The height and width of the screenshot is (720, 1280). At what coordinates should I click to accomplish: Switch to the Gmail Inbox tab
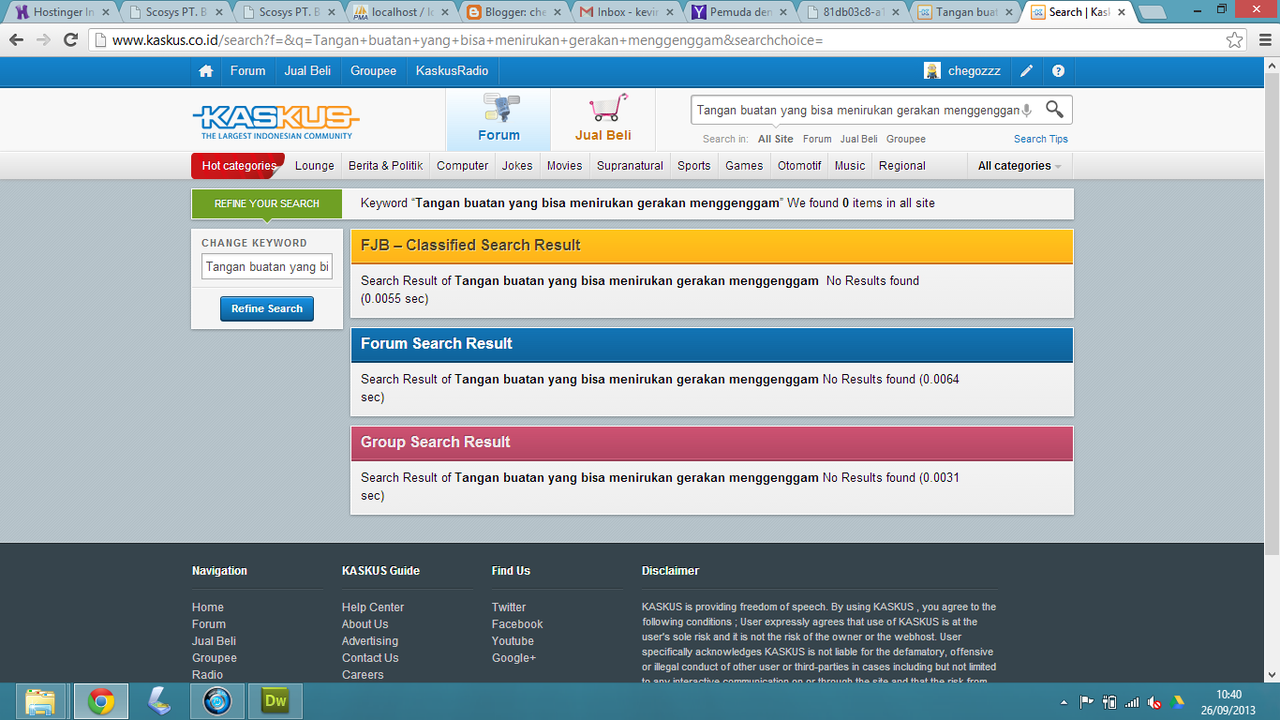pos(627,12)
